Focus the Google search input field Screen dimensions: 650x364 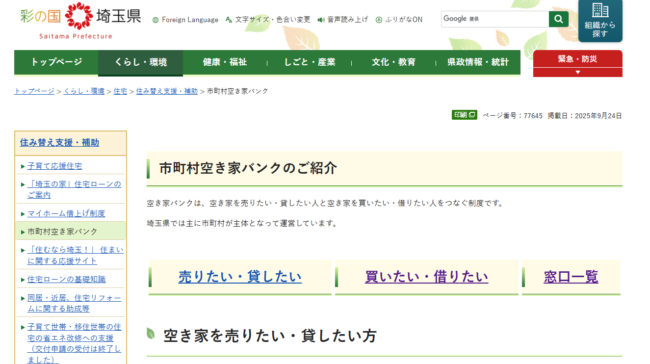click(495, 19)
